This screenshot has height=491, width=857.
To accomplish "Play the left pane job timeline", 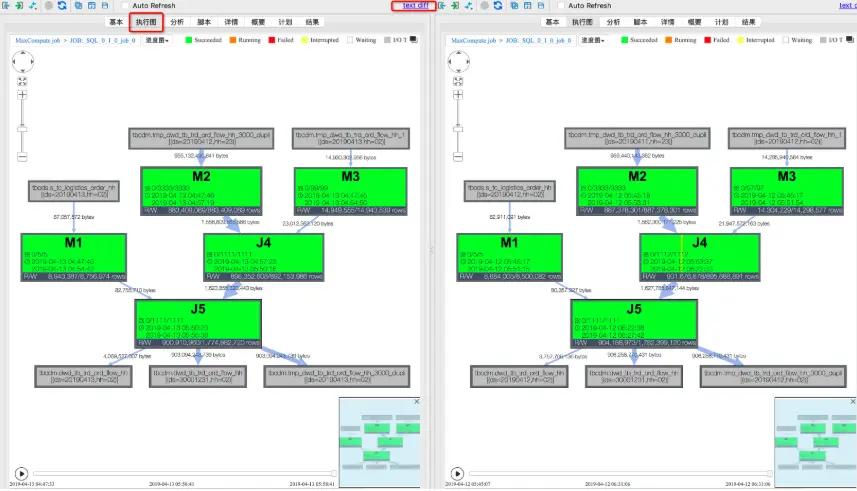I will point(21,473).
